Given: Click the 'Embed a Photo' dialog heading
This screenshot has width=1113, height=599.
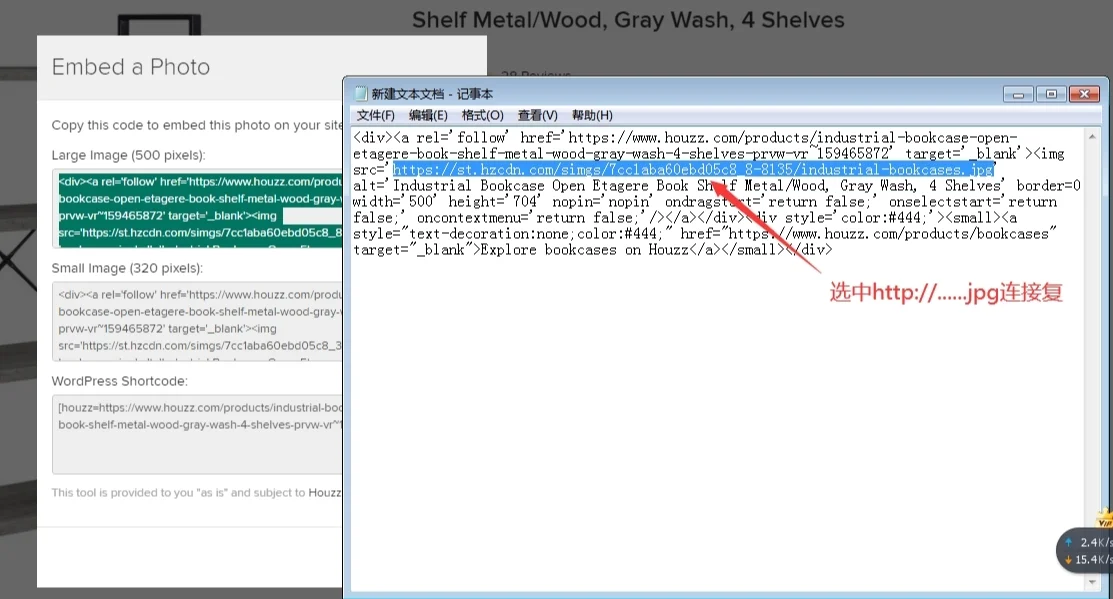Looking at the screenshot, I should tap(131, 67).
